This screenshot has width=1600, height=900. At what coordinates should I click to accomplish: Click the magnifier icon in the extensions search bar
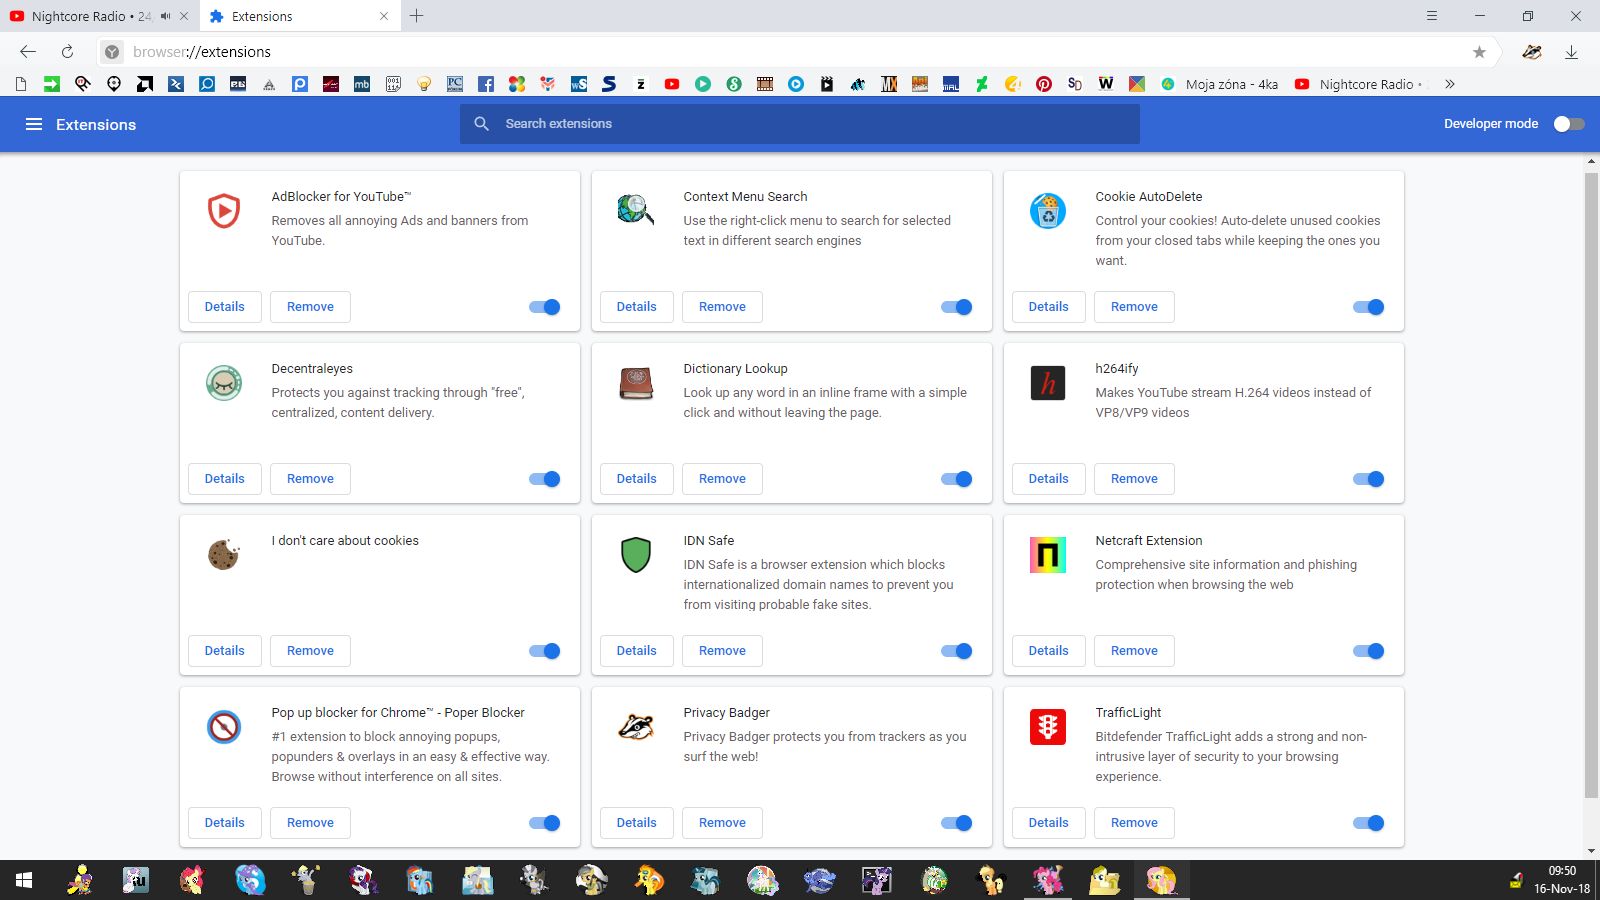(x=482, y=124)
